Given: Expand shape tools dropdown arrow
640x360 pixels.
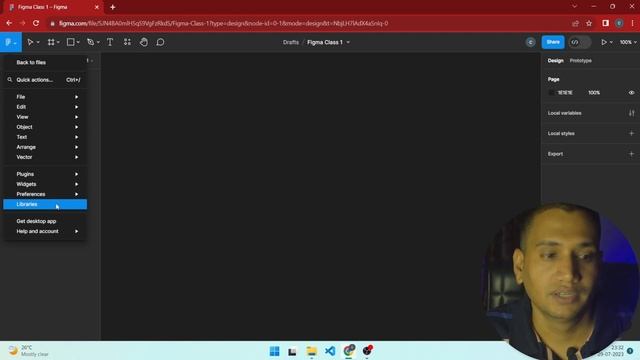Looking at the screenshot, I should coord(78,42).
